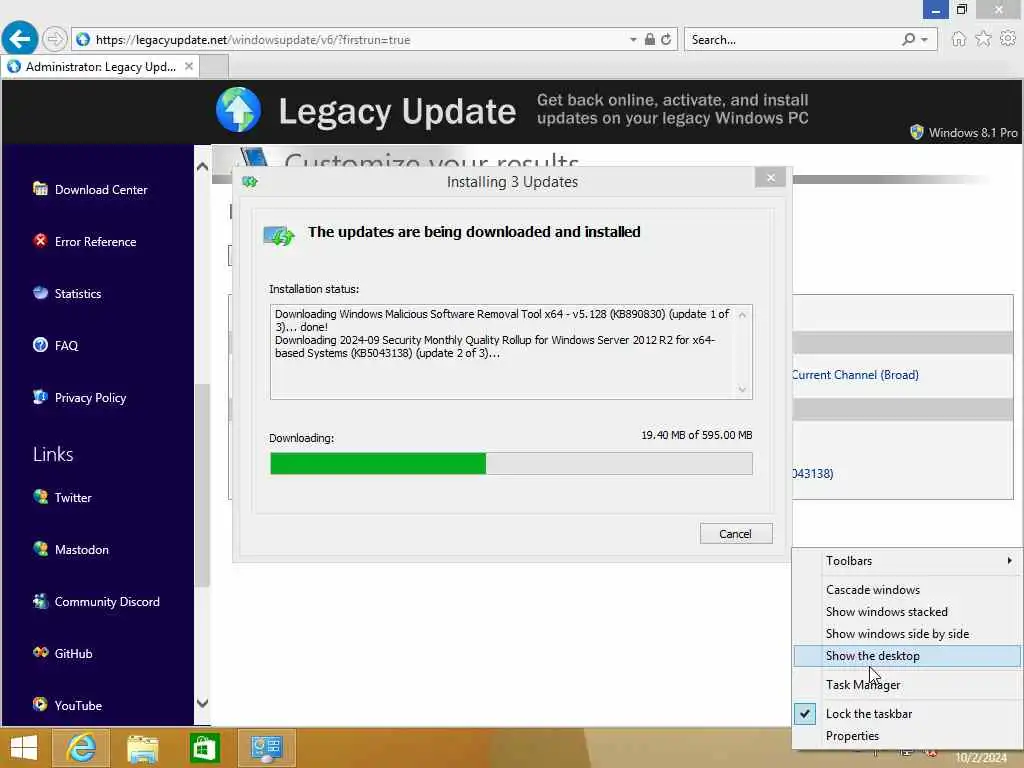1024x768 pixels.
Task: Cancel the update installation
Action: [x=736, y=534]
